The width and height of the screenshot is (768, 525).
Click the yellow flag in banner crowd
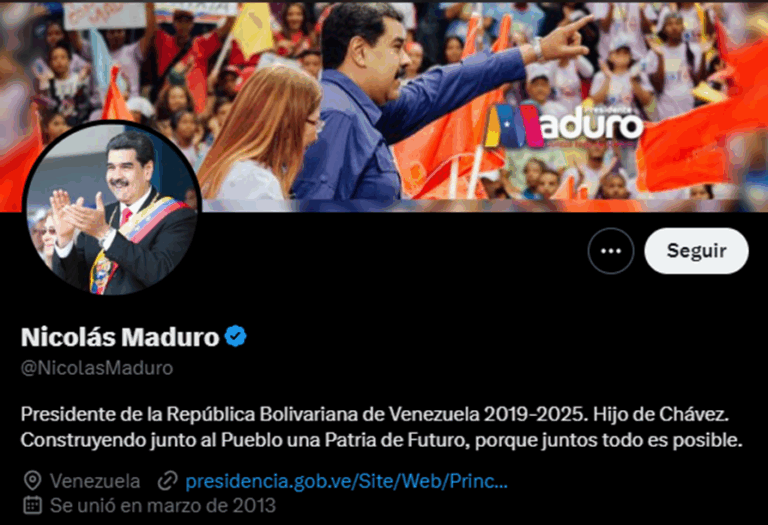252,29
